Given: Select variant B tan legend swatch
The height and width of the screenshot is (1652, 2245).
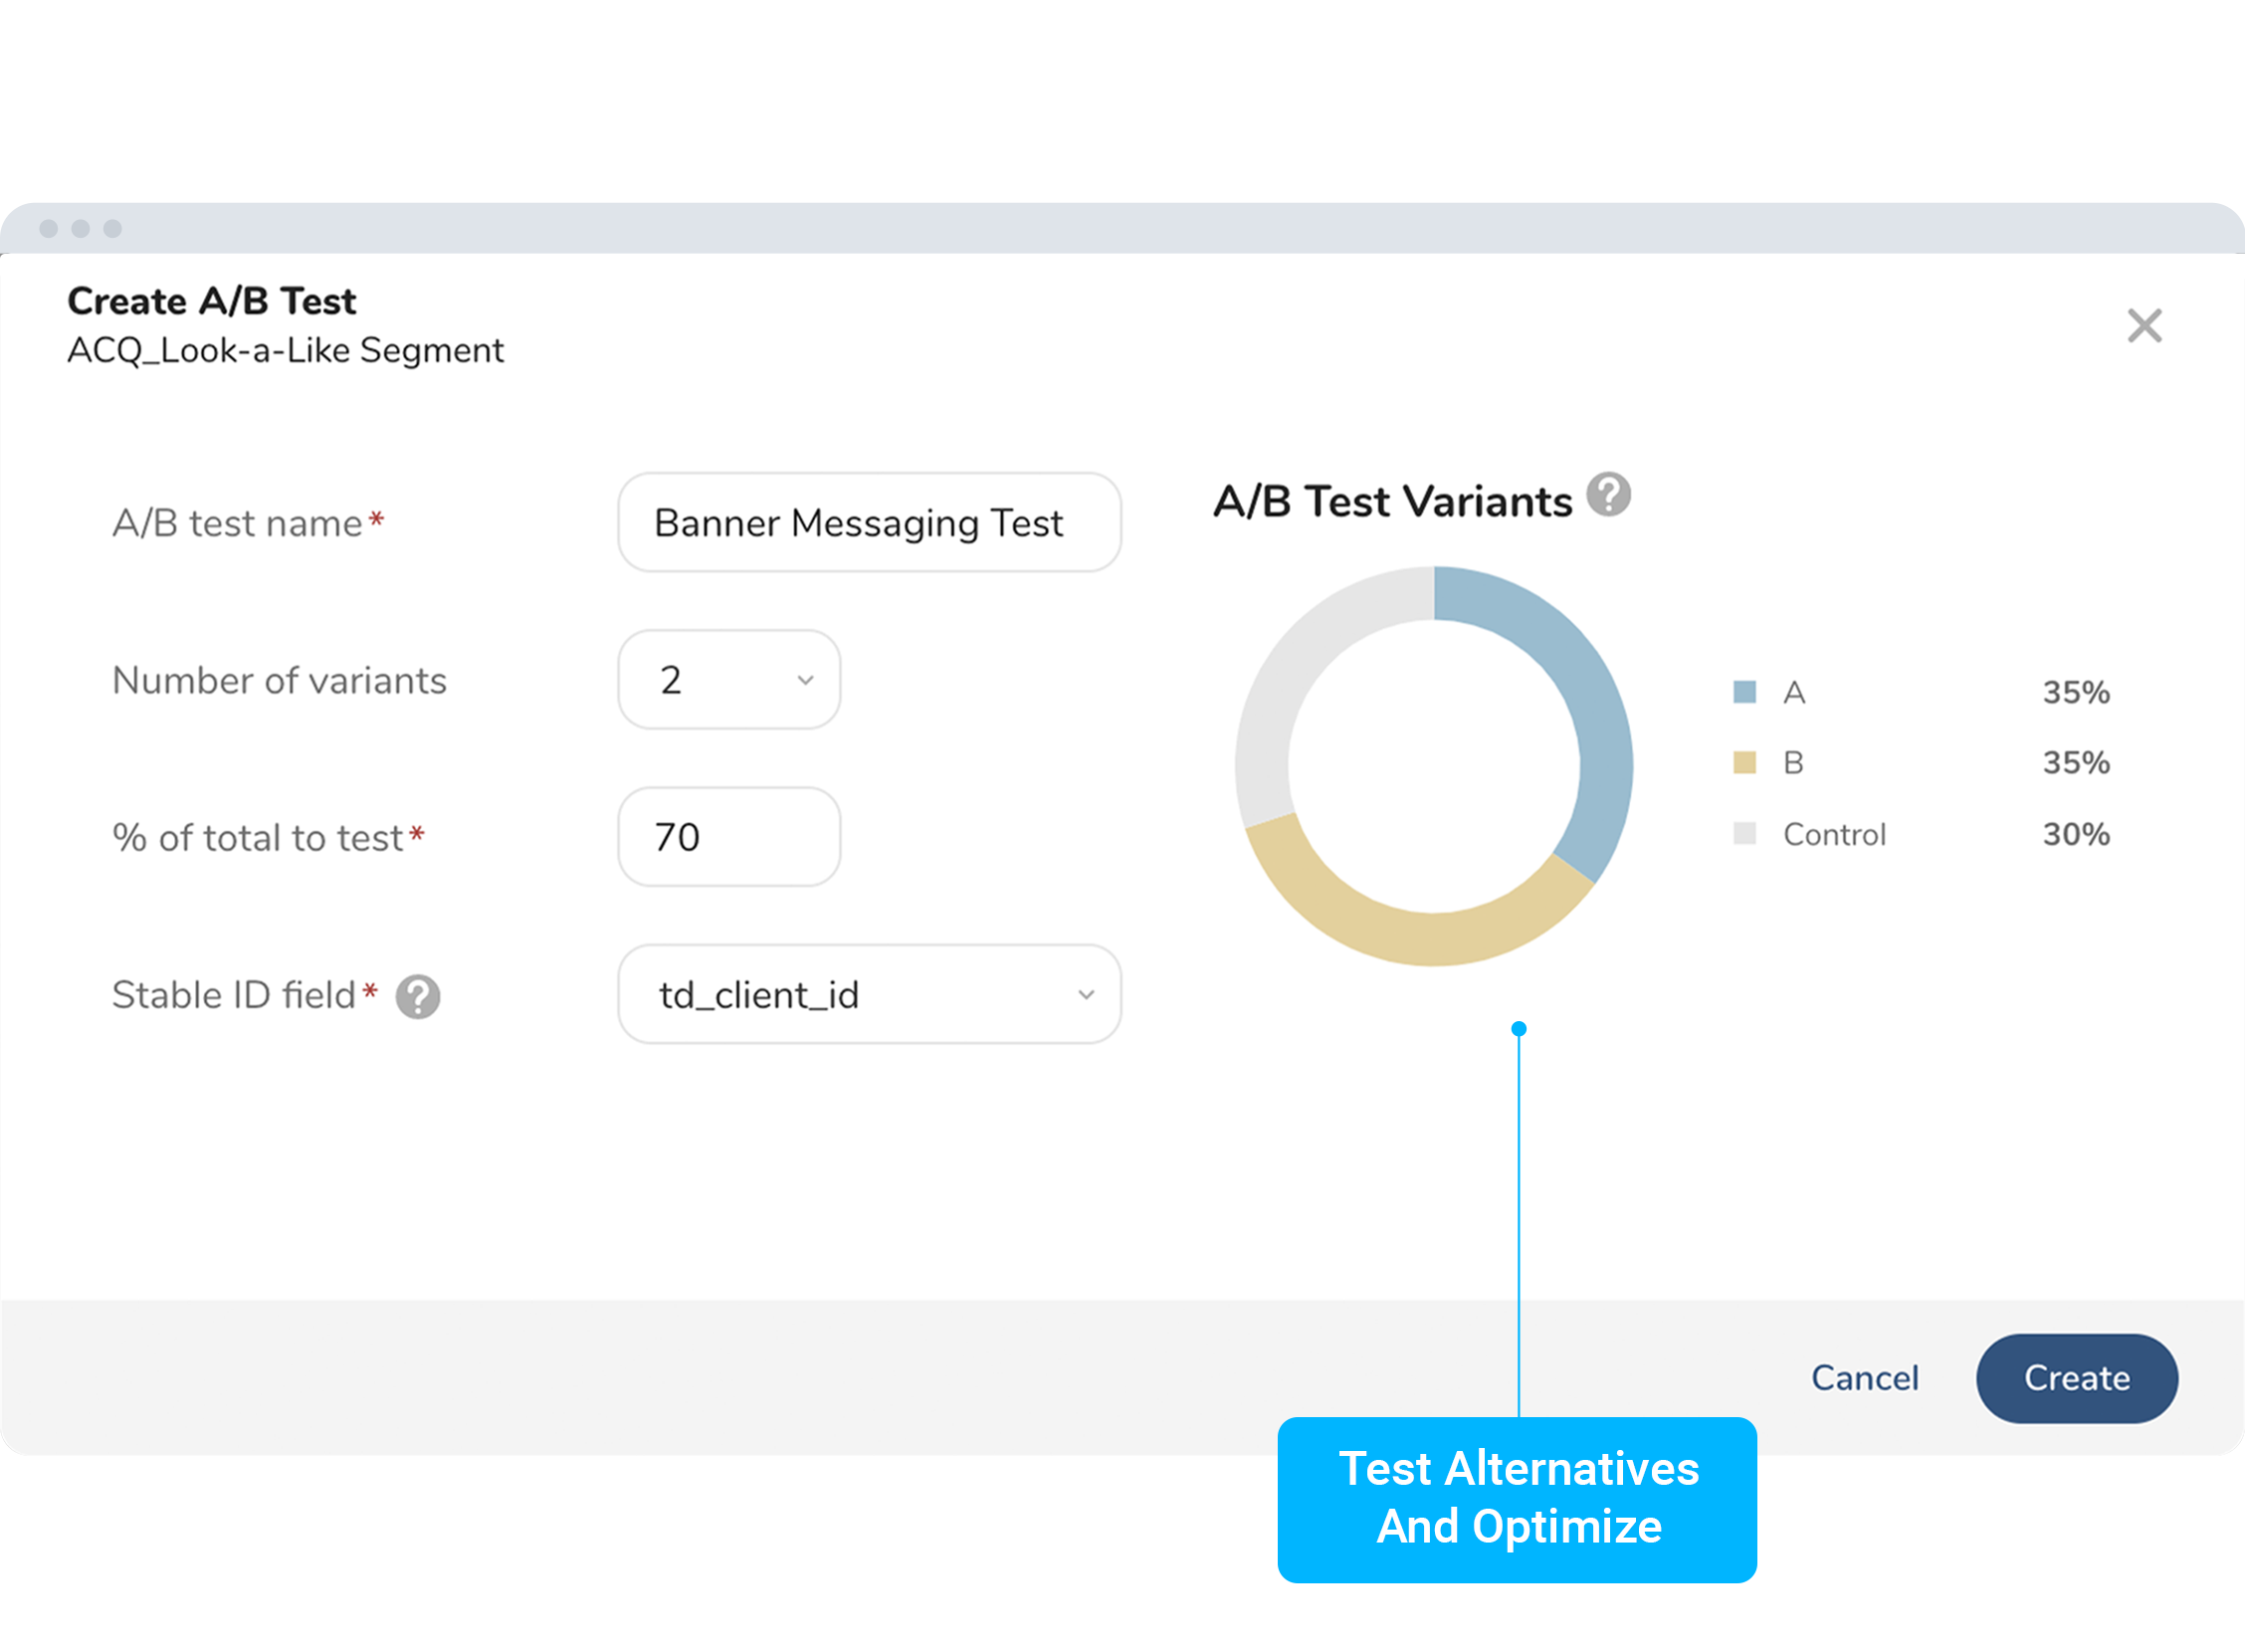Looking at the screenshot, I should point(1745,763).
